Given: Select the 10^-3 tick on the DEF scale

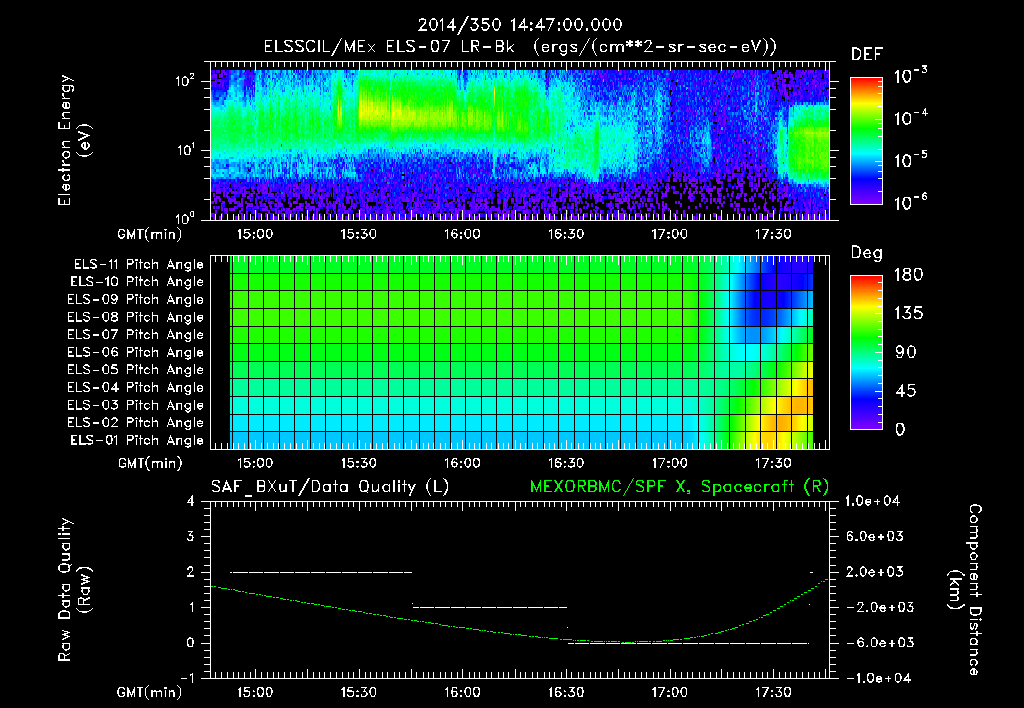Looking at the screenshot, I should (x=910, y=76).
